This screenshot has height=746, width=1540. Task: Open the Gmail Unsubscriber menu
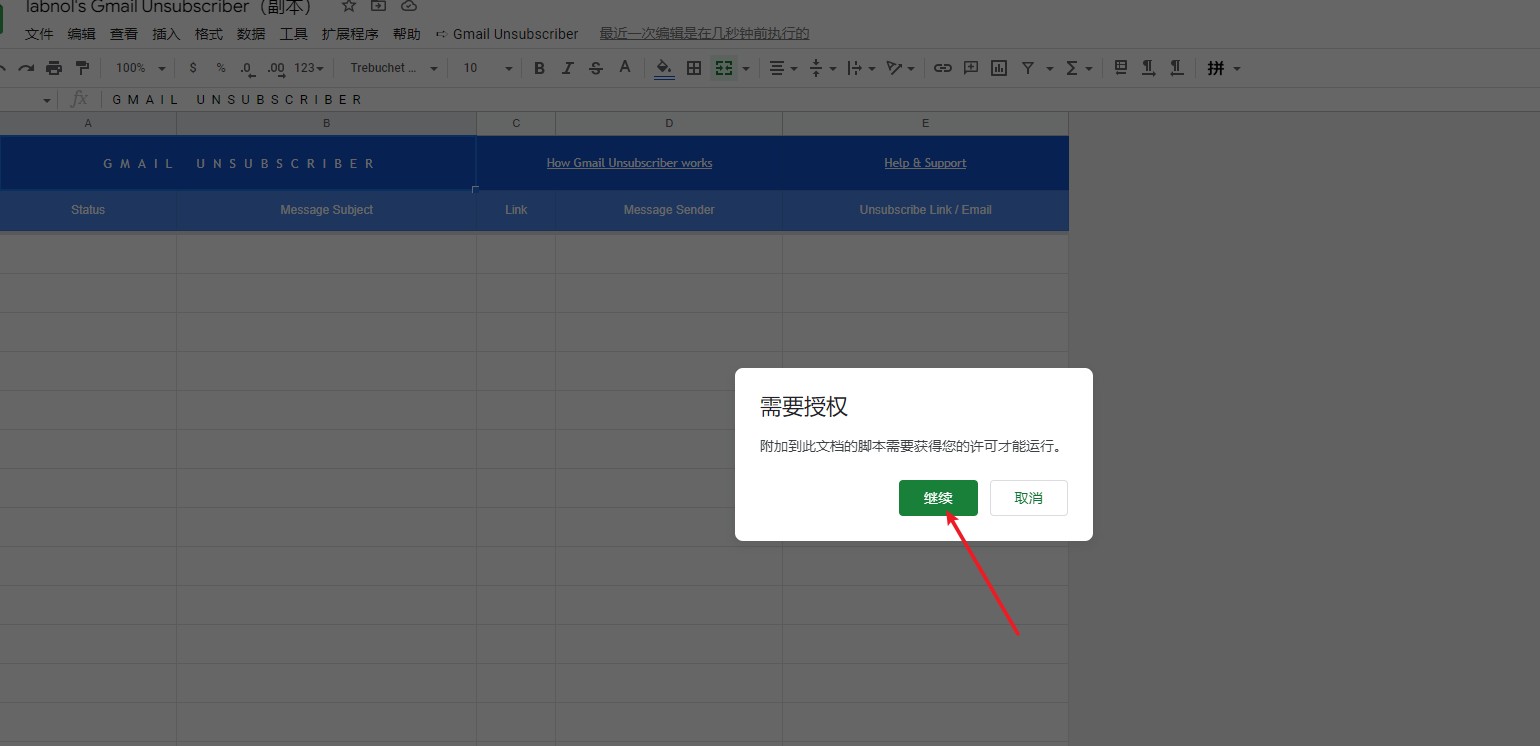[x=507, y=34]
